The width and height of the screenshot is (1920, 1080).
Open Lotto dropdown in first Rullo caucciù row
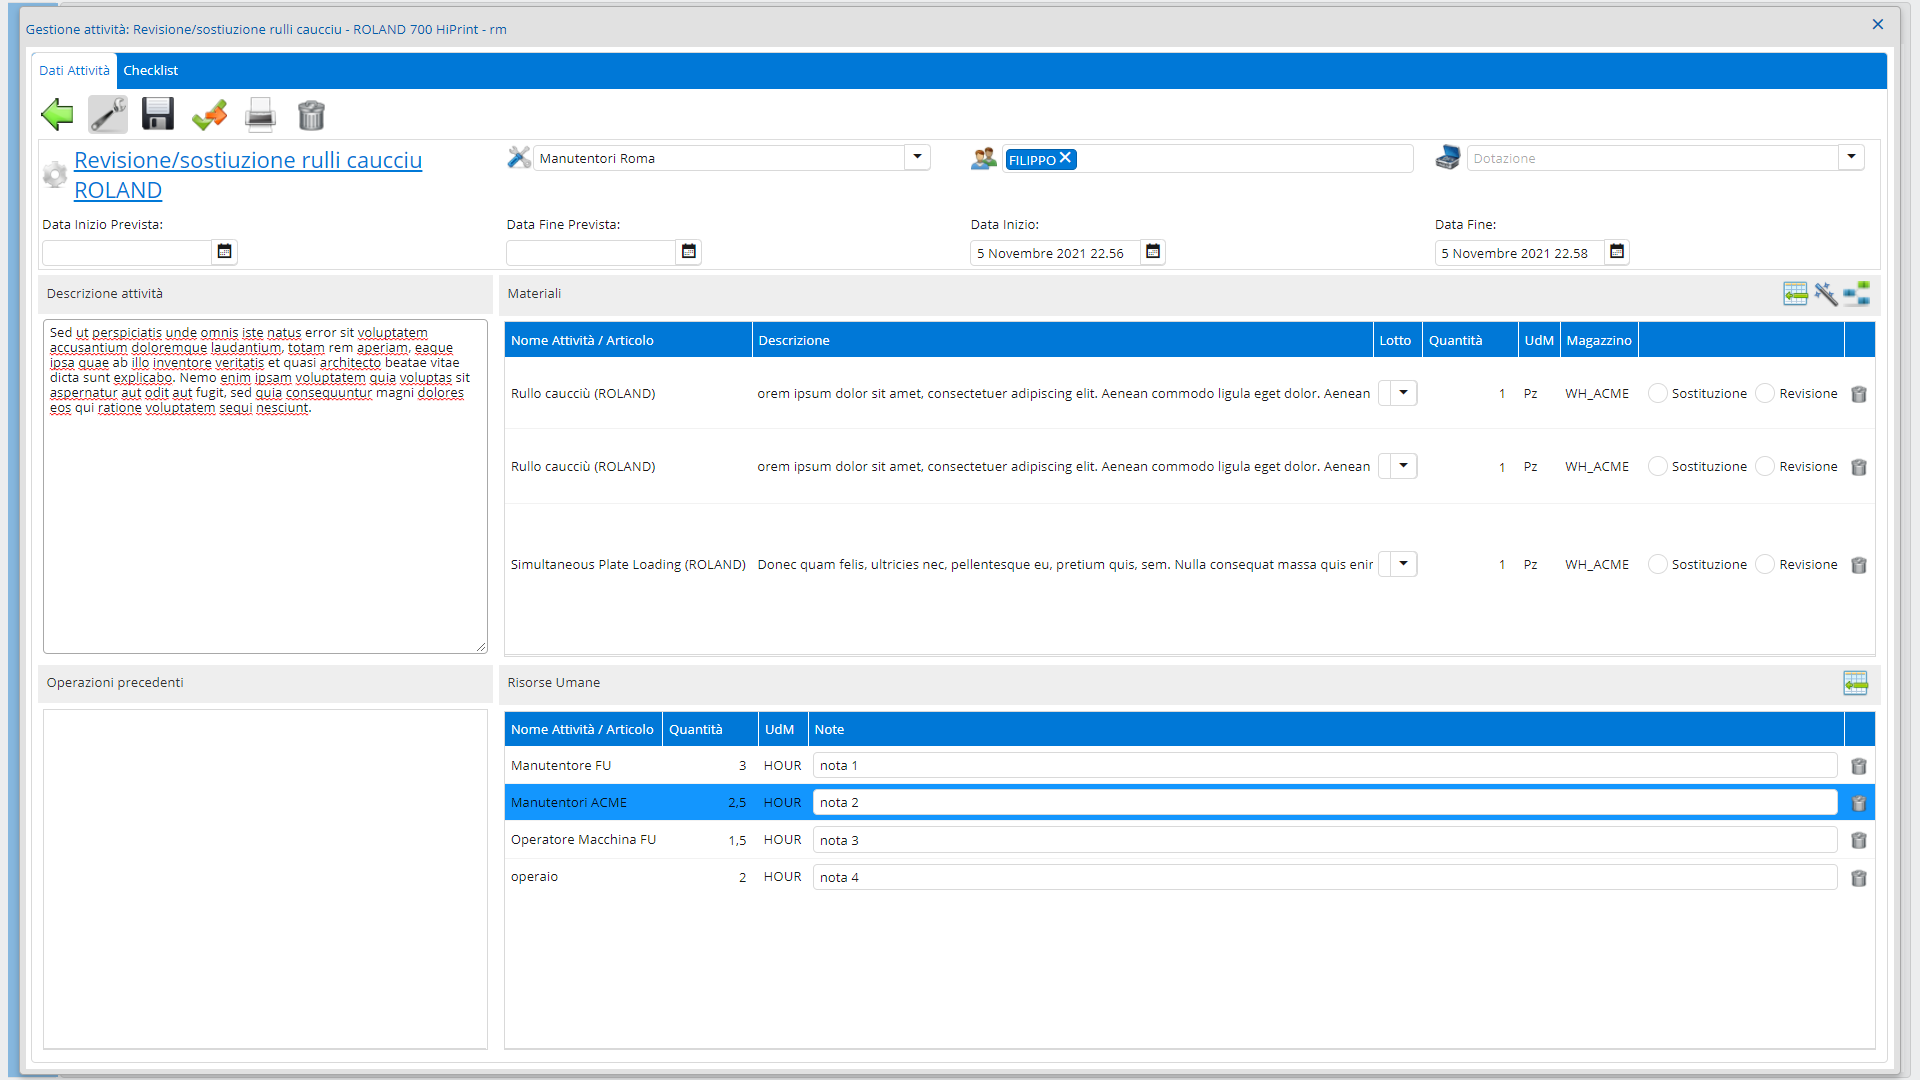1404,393
